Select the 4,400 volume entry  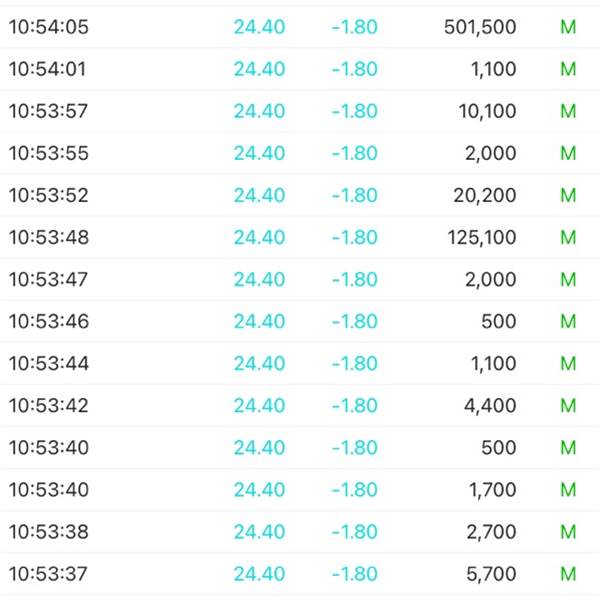click(x=490, y=405)
